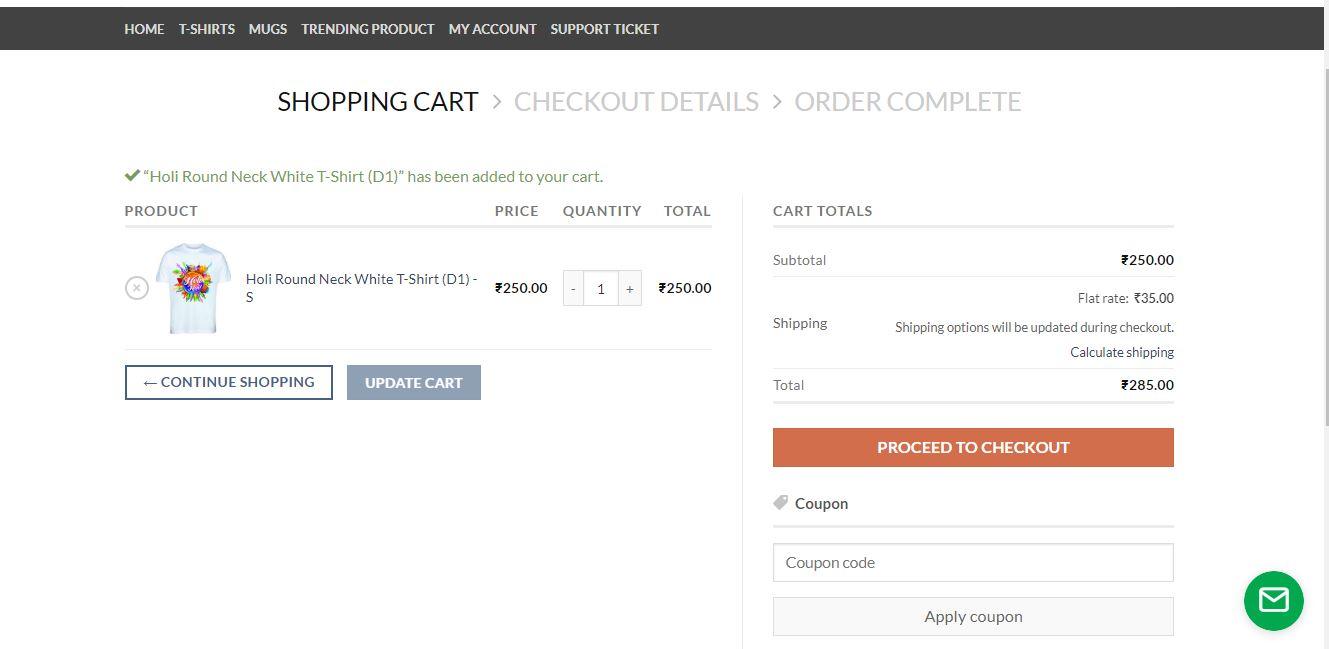Open the TRENDING PRODUCT page
The image size is (1329, 649).
point(367,29)
